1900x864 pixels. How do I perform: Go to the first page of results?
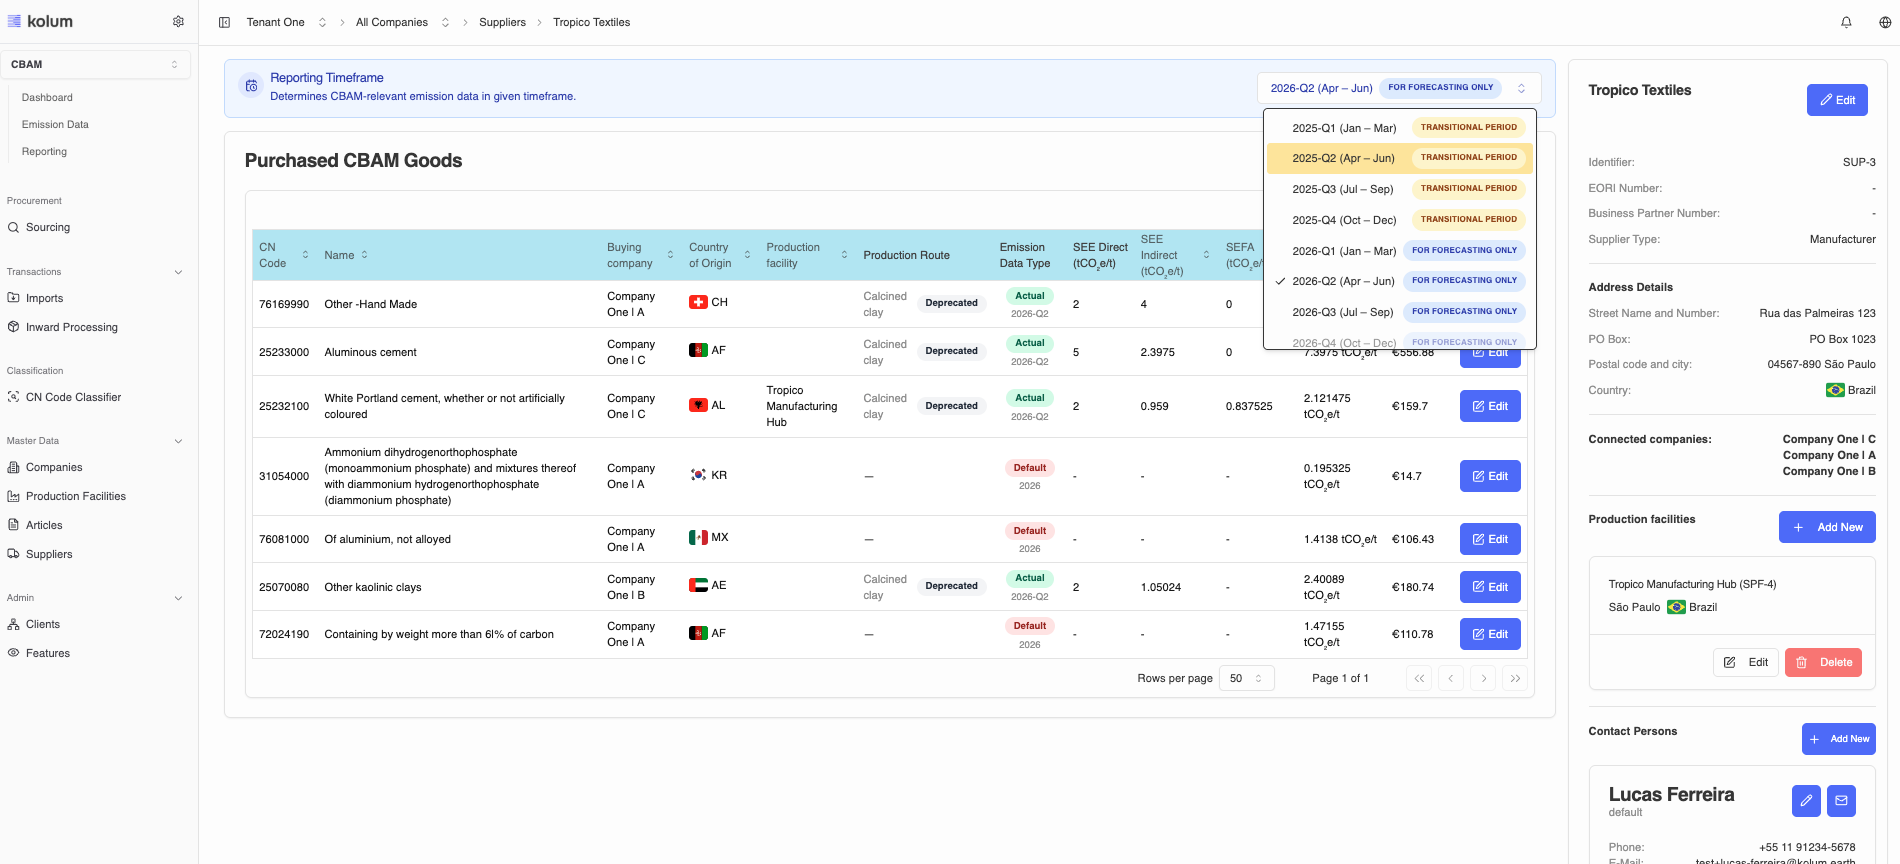coord(1419,678)
